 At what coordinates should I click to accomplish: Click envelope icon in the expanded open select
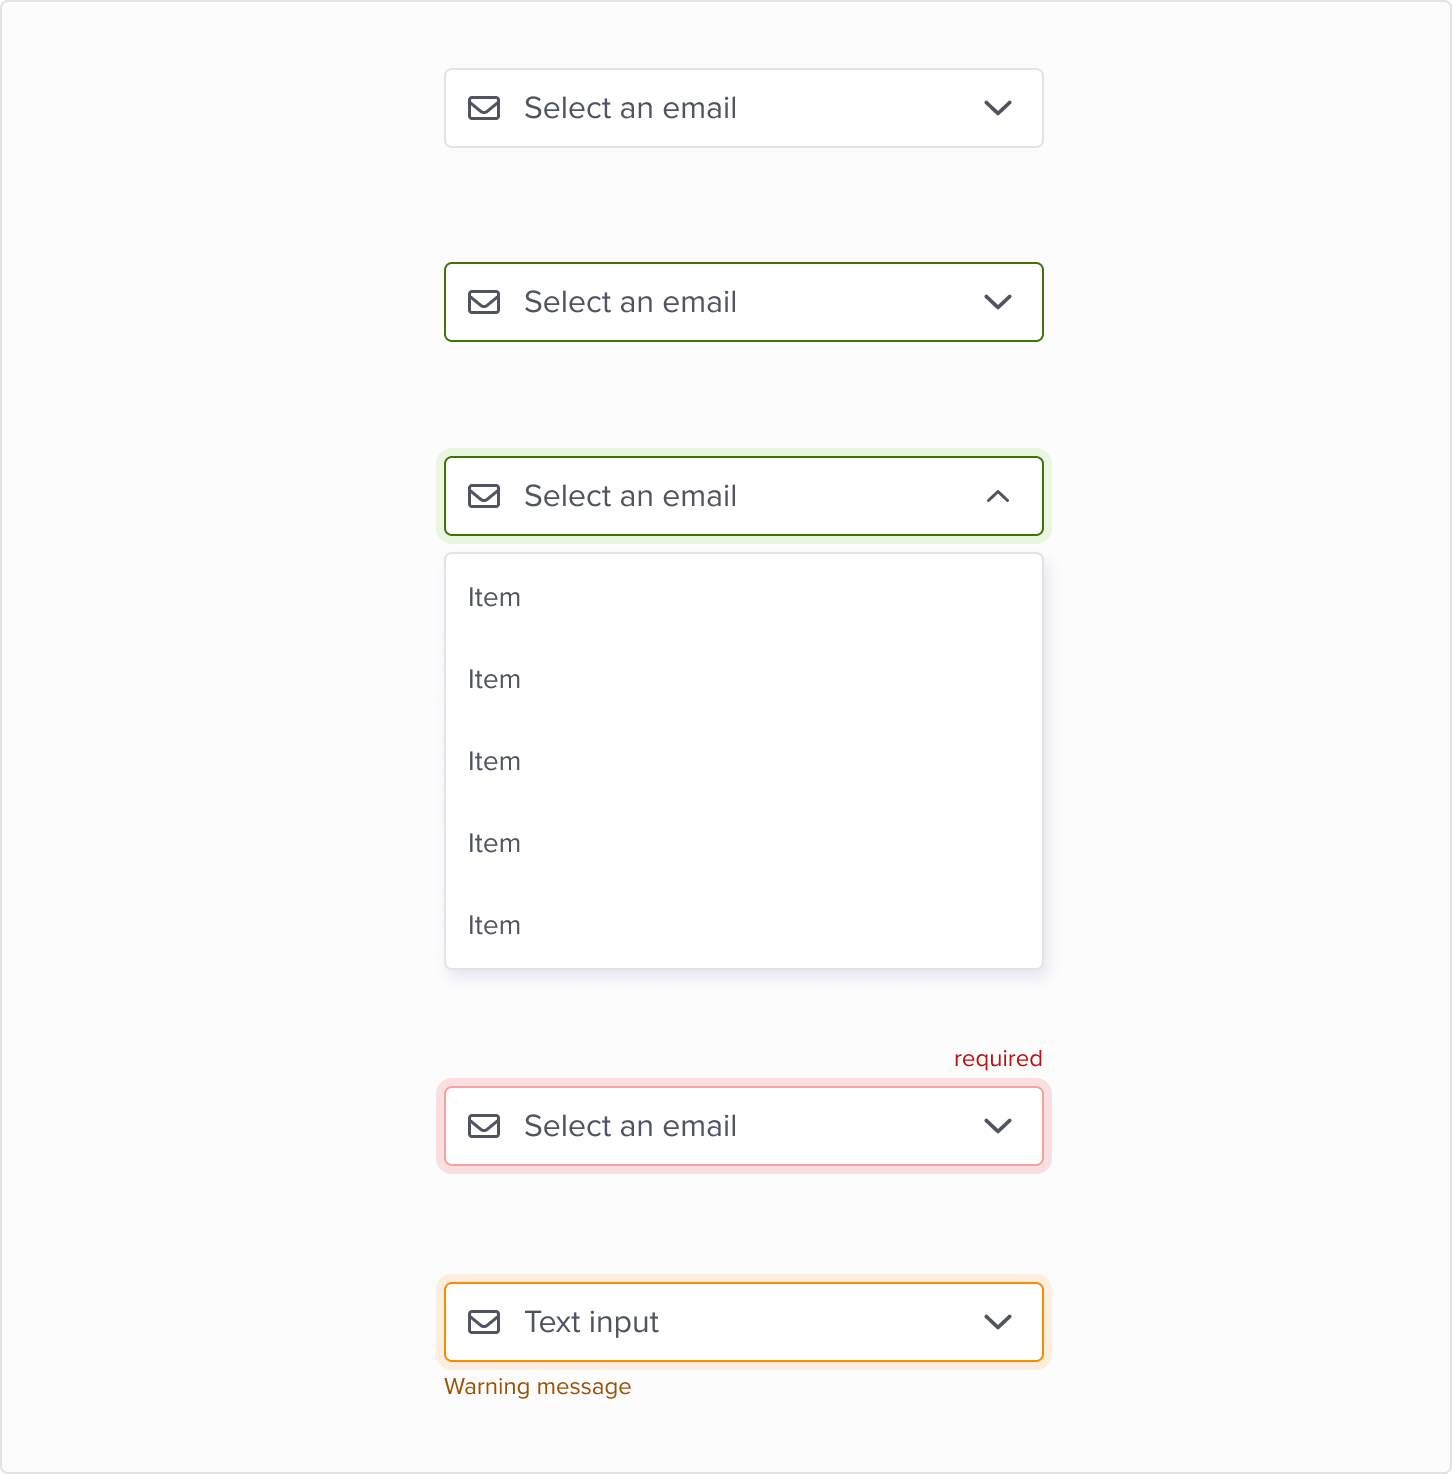[x=484, y=496]
